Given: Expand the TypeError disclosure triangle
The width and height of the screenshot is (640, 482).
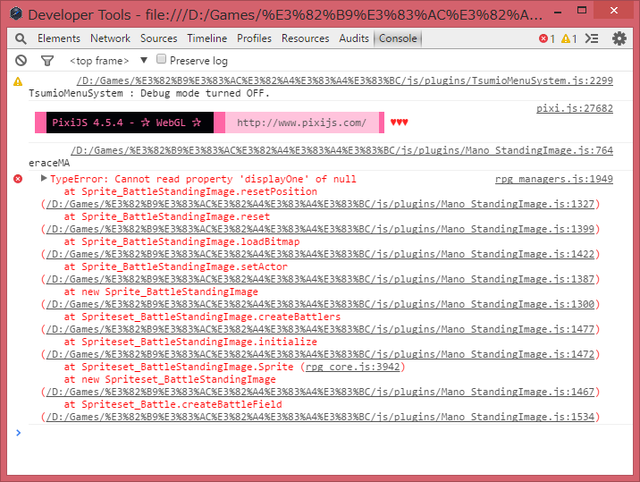Looking at the screenshot, I should click(44, 178).
